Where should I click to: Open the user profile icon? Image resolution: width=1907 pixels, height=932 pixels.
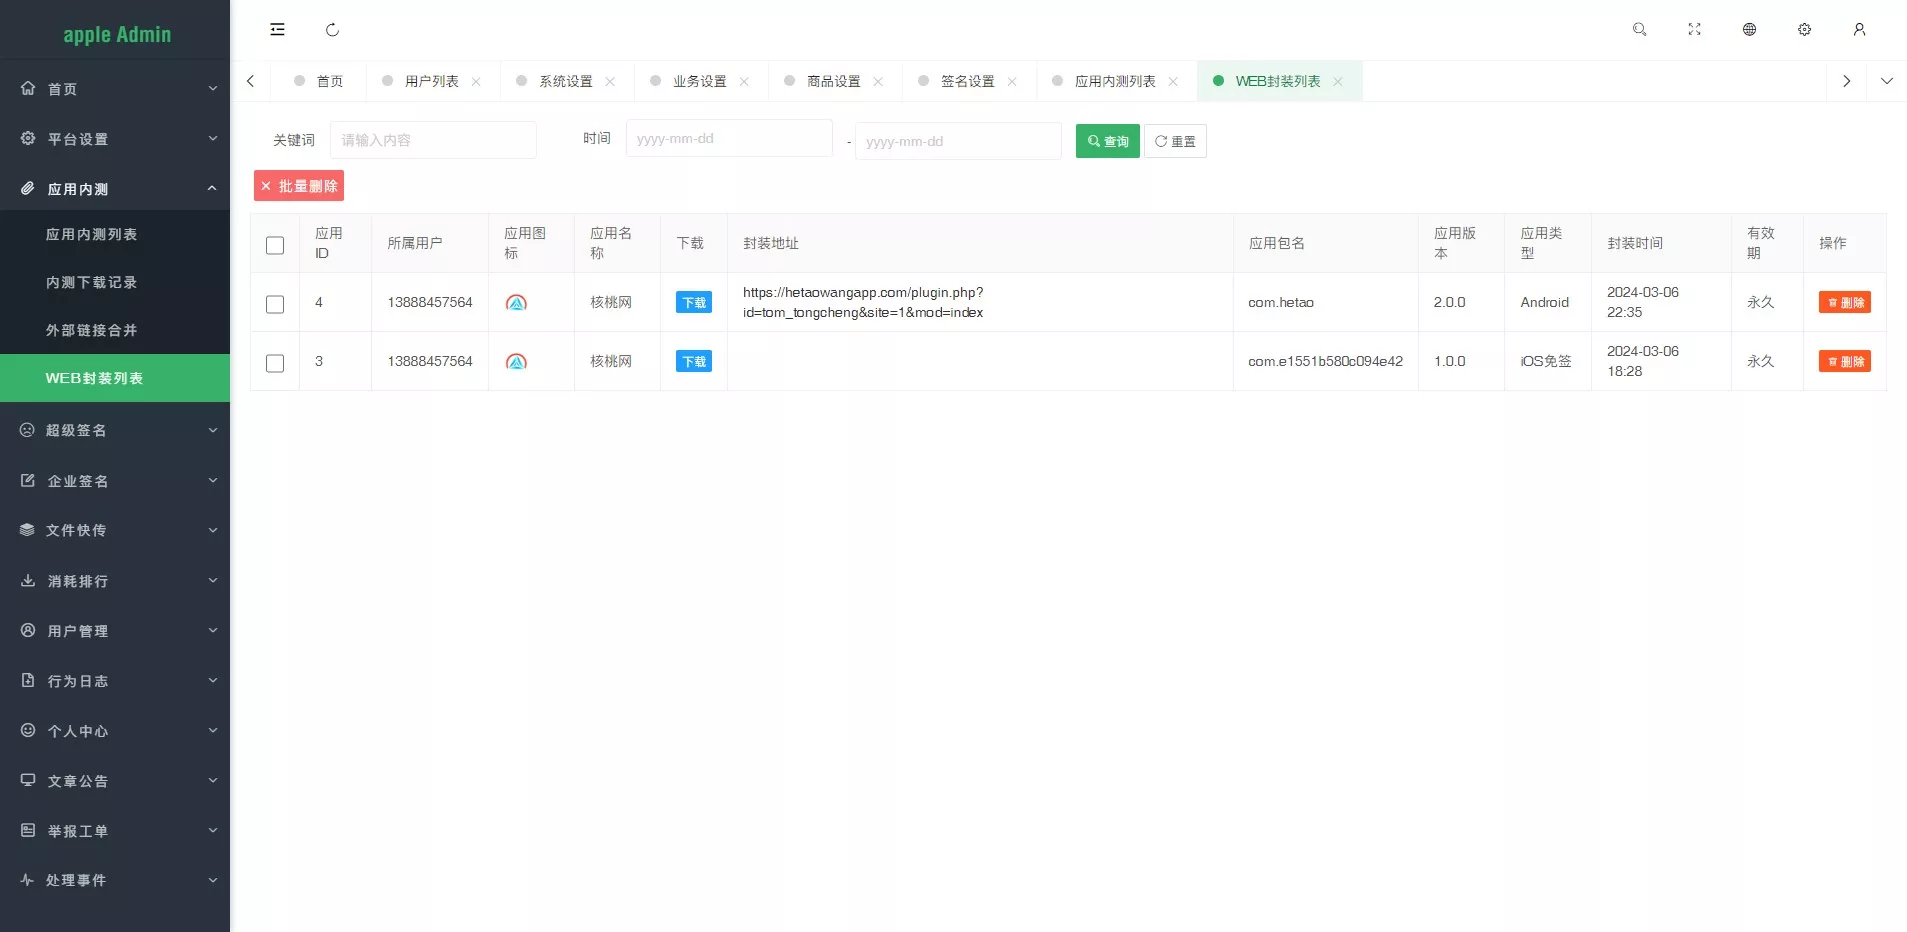1859,30
